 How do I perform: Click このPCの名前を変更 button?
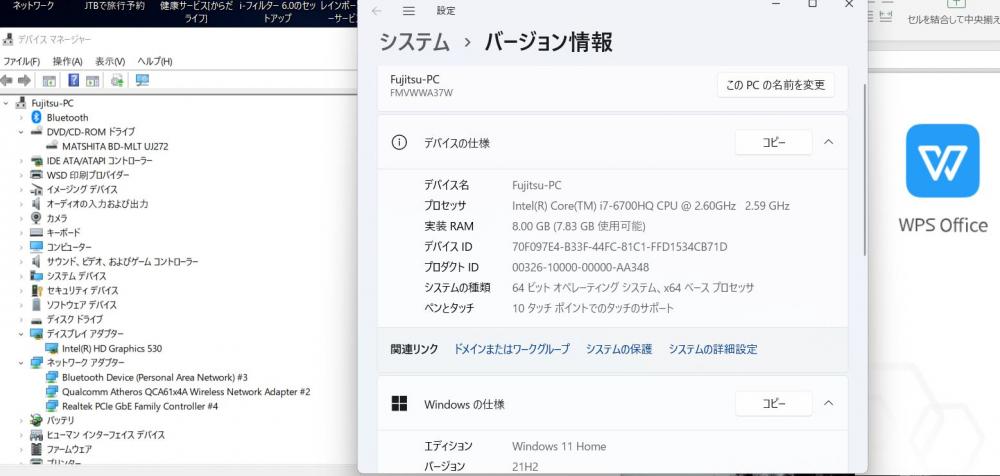tap(776, 85)
